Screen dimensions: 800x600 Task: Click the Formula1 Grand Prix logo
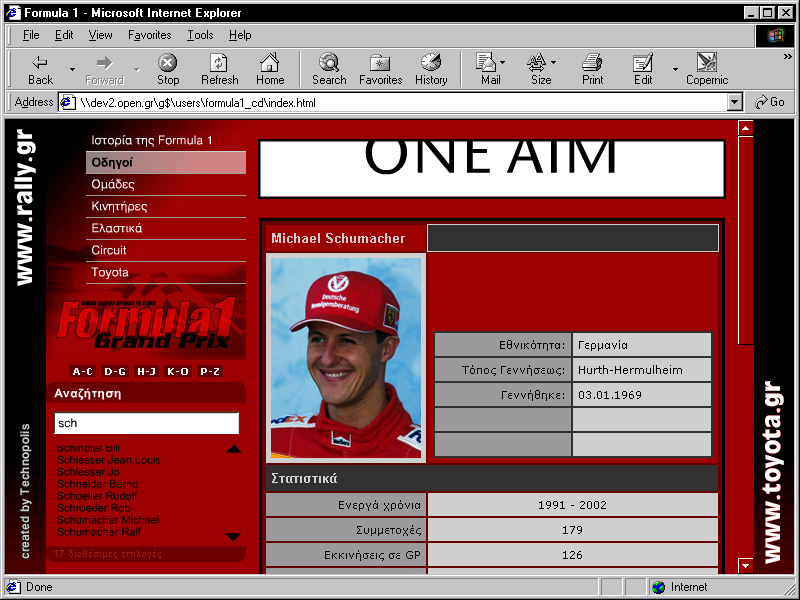tap(147, 322)
